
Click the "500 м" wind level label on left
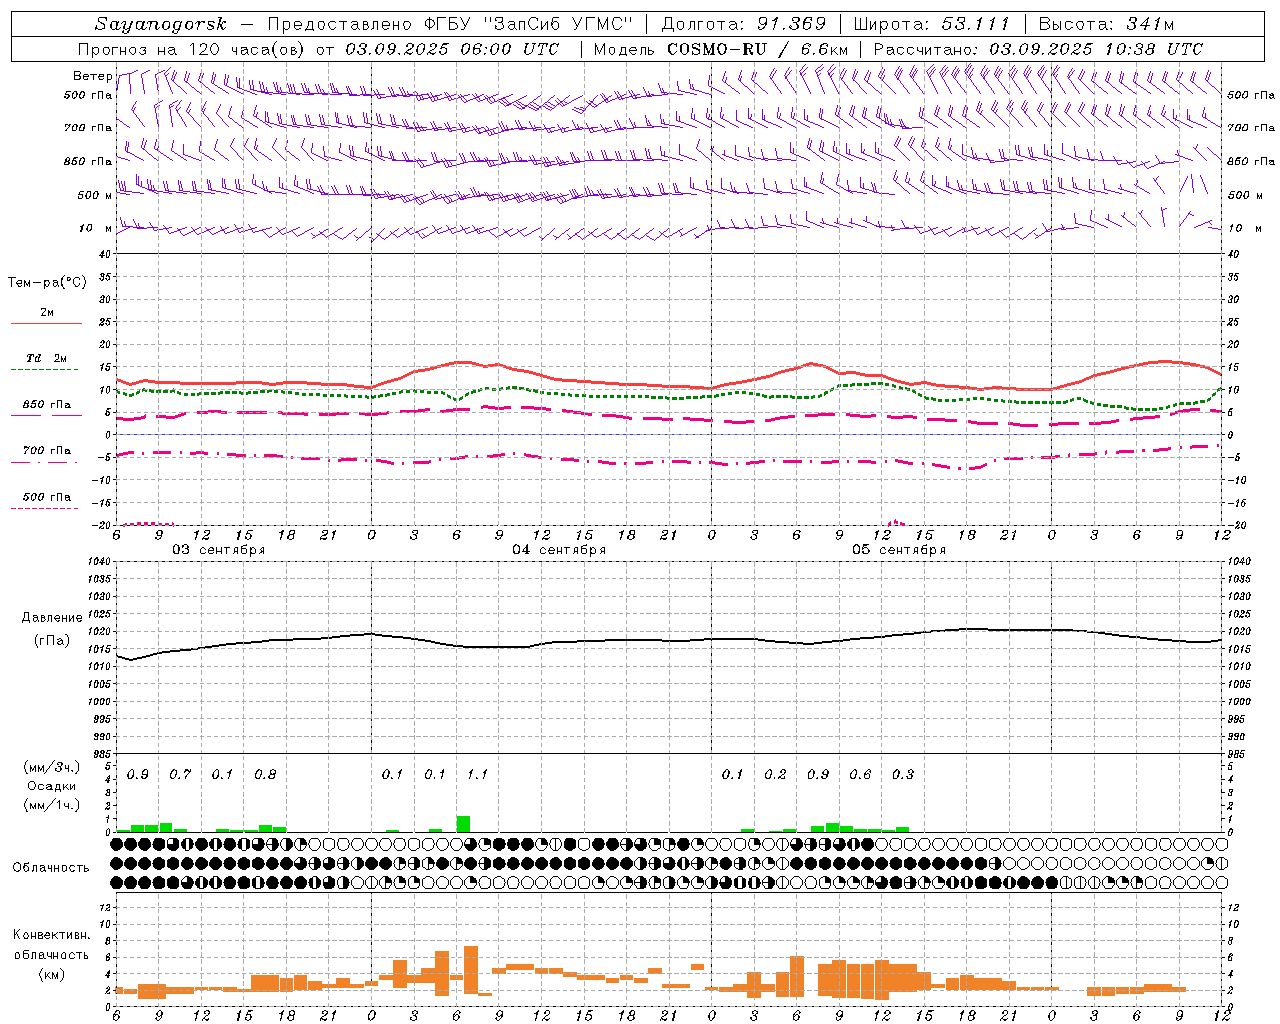[x=95, y=196]
